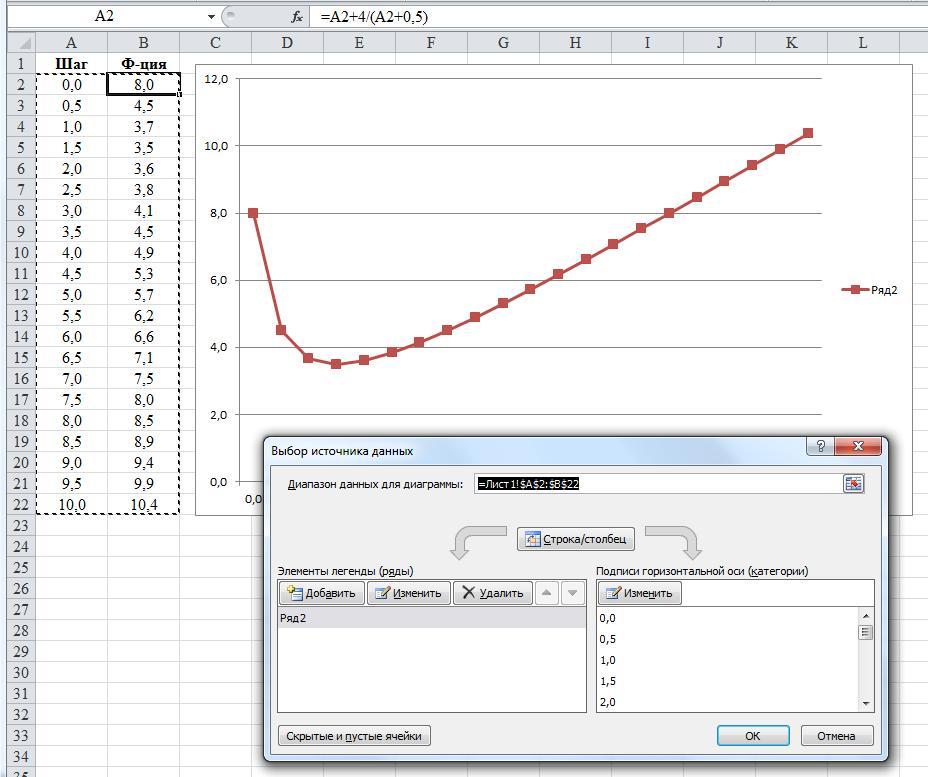928x777 pixels.
Task: Click the category label 2,0 in list
Action: point(607,702)
